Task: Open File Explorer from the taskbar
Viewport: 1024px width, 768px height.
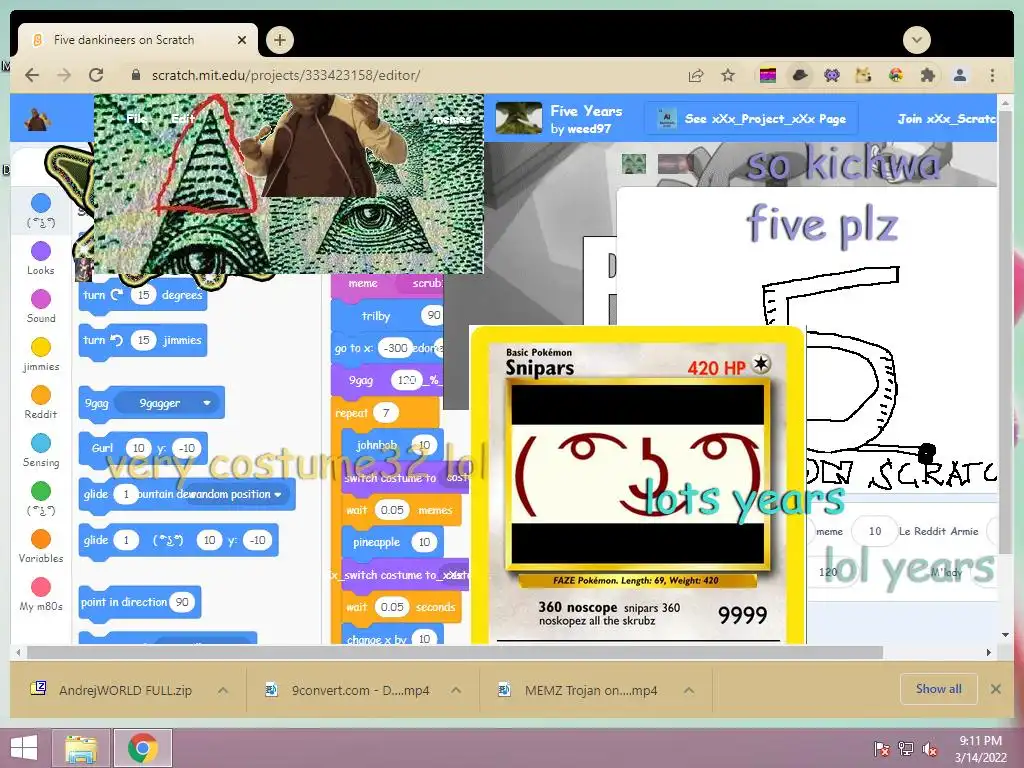Action: coord(81,748)
